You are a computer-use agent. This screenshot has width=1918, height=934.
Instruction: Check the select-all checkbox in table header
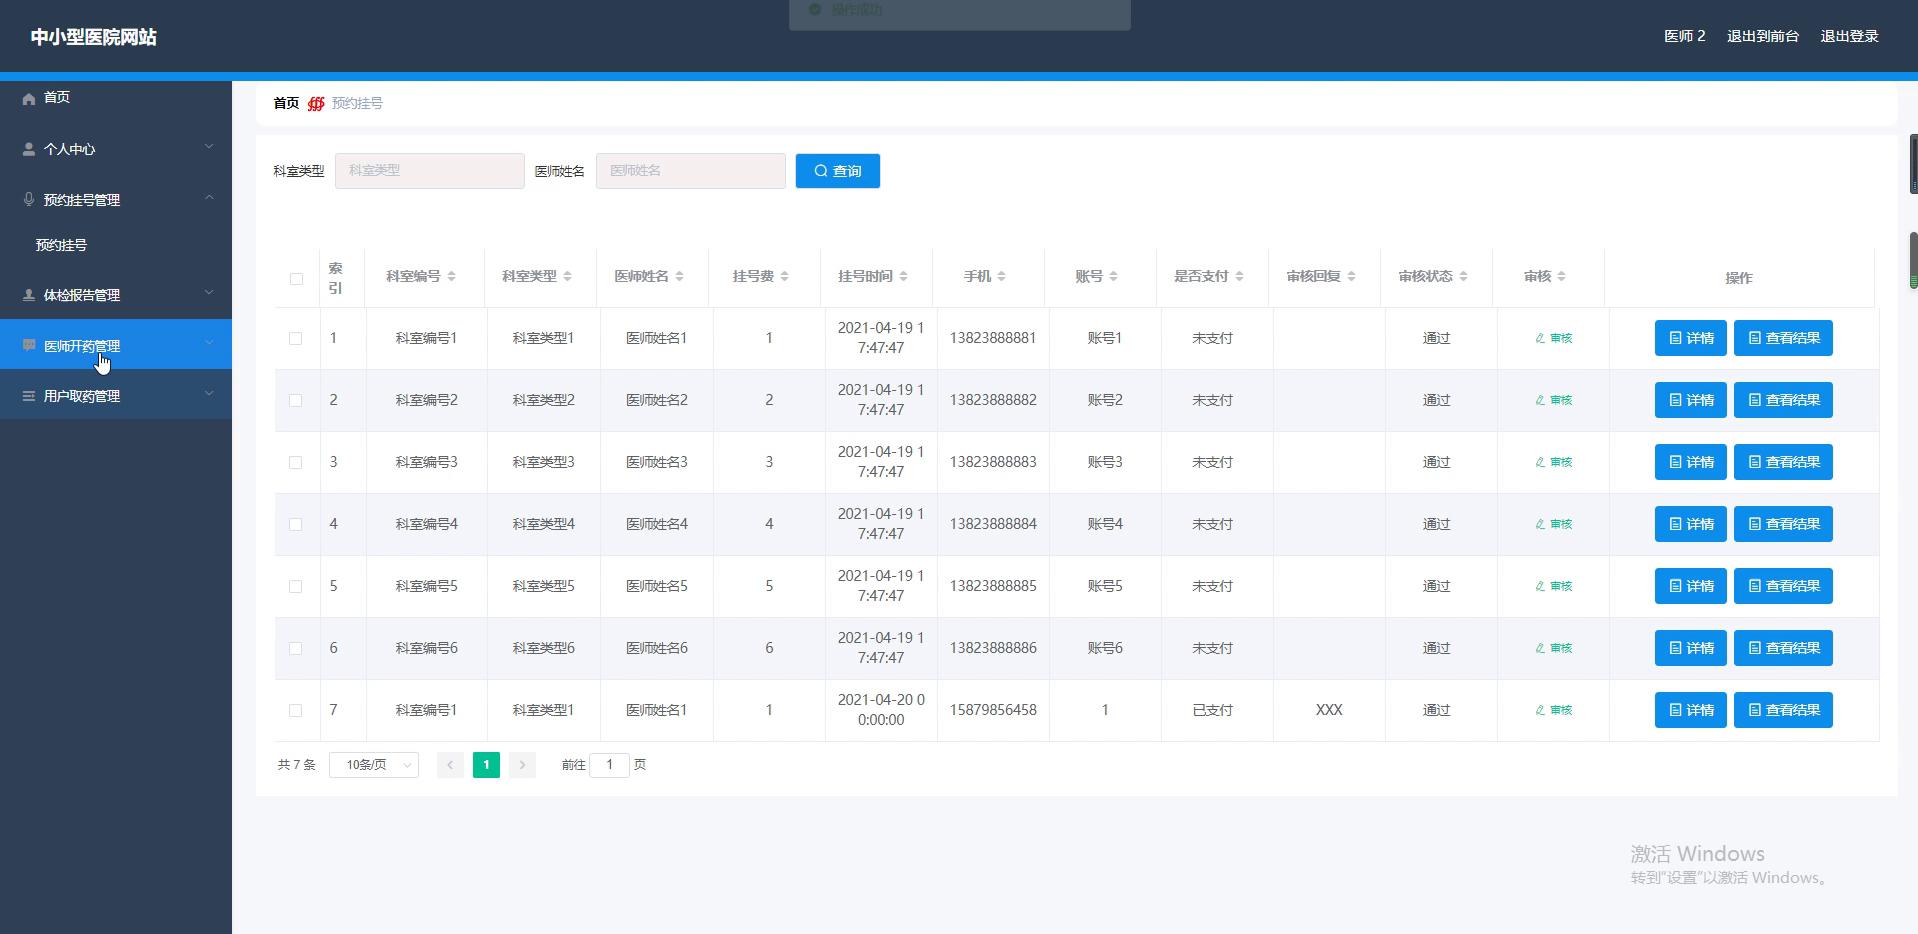pyautogui.click(x=295, y=279)
